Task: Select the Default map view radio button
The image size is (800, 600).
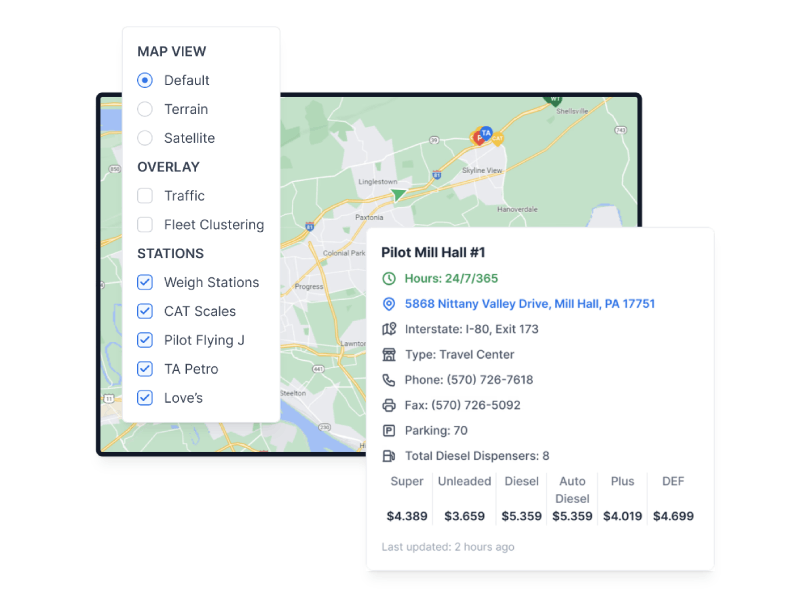Action: (145, 80)
